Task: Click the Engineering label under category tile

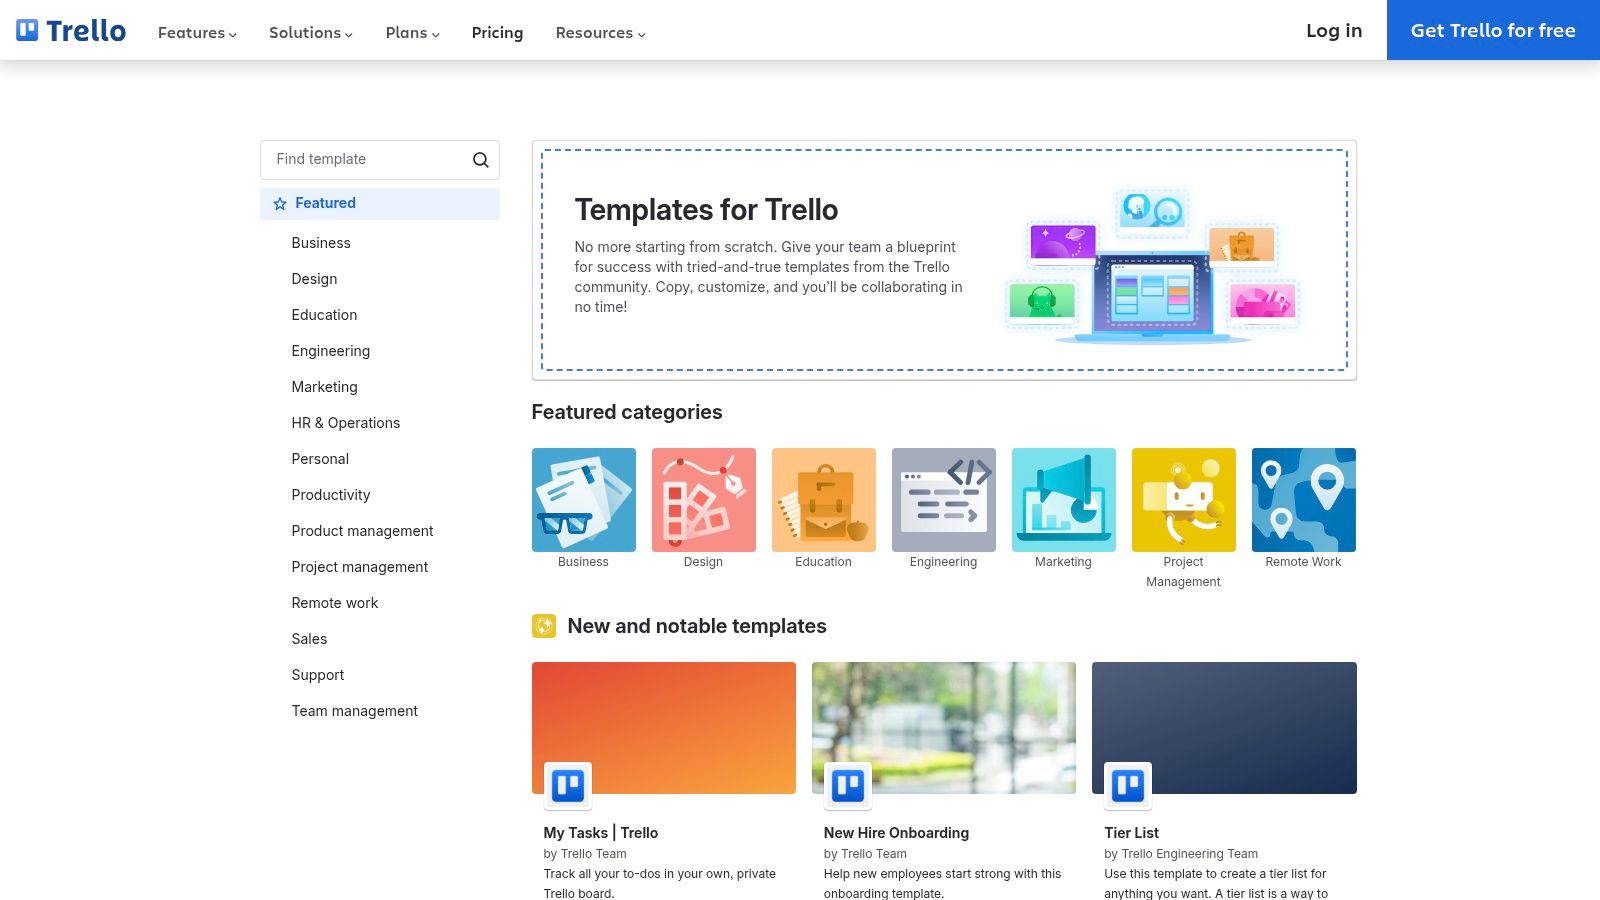Action: click(943, 562)
